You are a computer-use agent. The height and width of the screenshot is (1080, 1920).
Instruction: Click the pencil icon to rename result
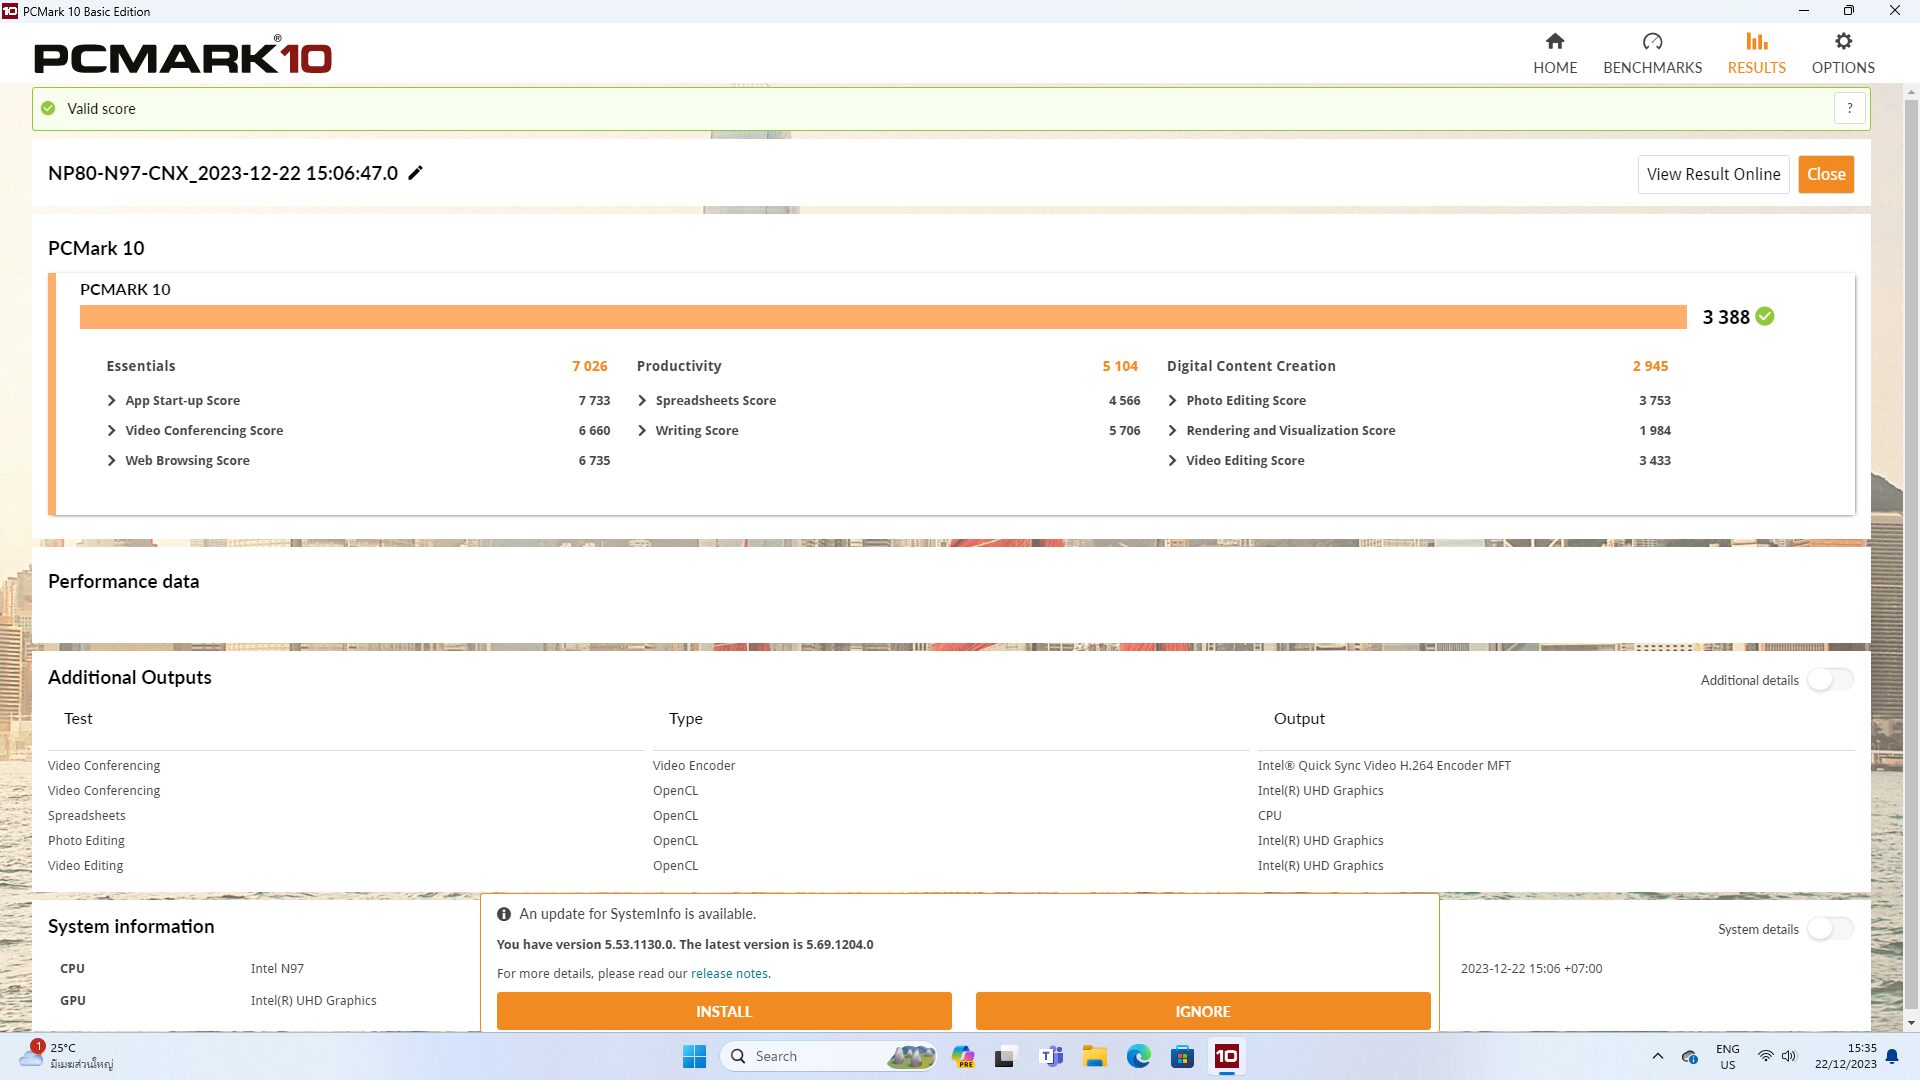pyautogui.click(x=416, y=173)
